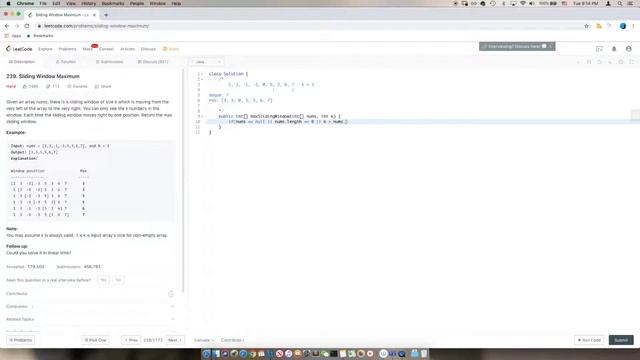Open the Chrome menu in menu bar

click(25, 3)
